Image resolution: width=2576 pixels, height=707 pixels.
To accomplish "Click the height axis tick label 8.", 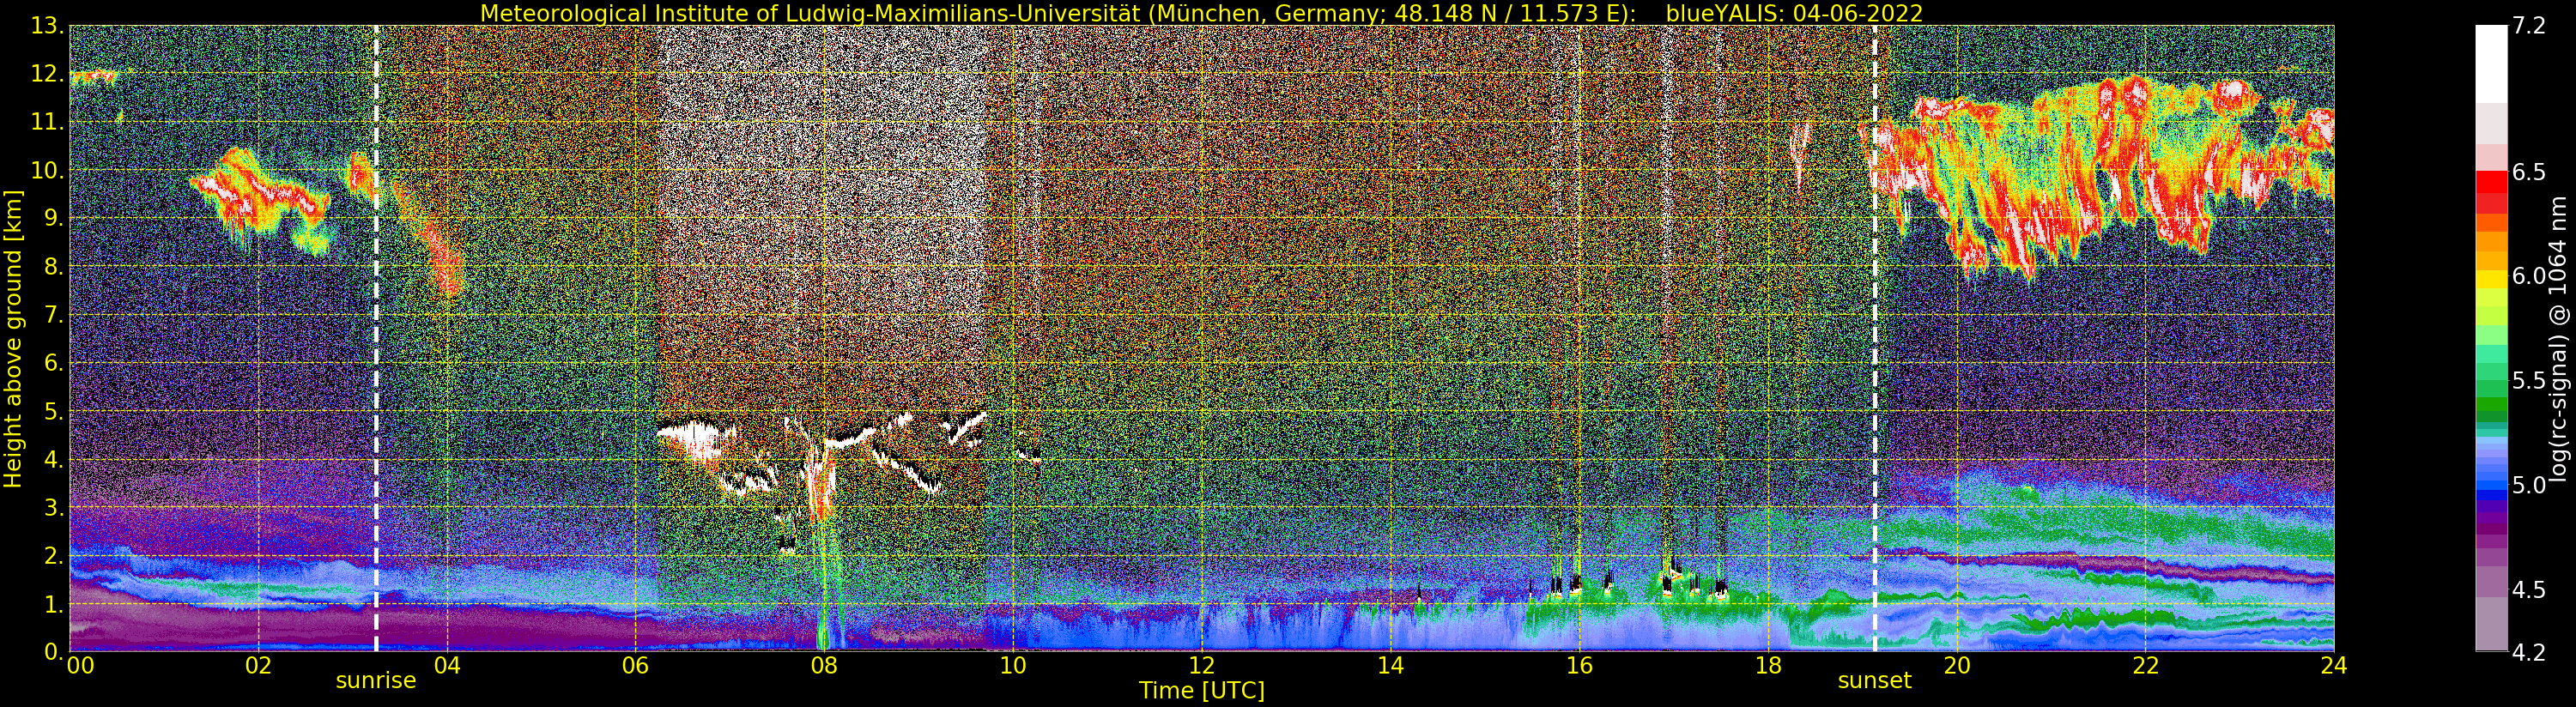I will (x=52, y=267).
